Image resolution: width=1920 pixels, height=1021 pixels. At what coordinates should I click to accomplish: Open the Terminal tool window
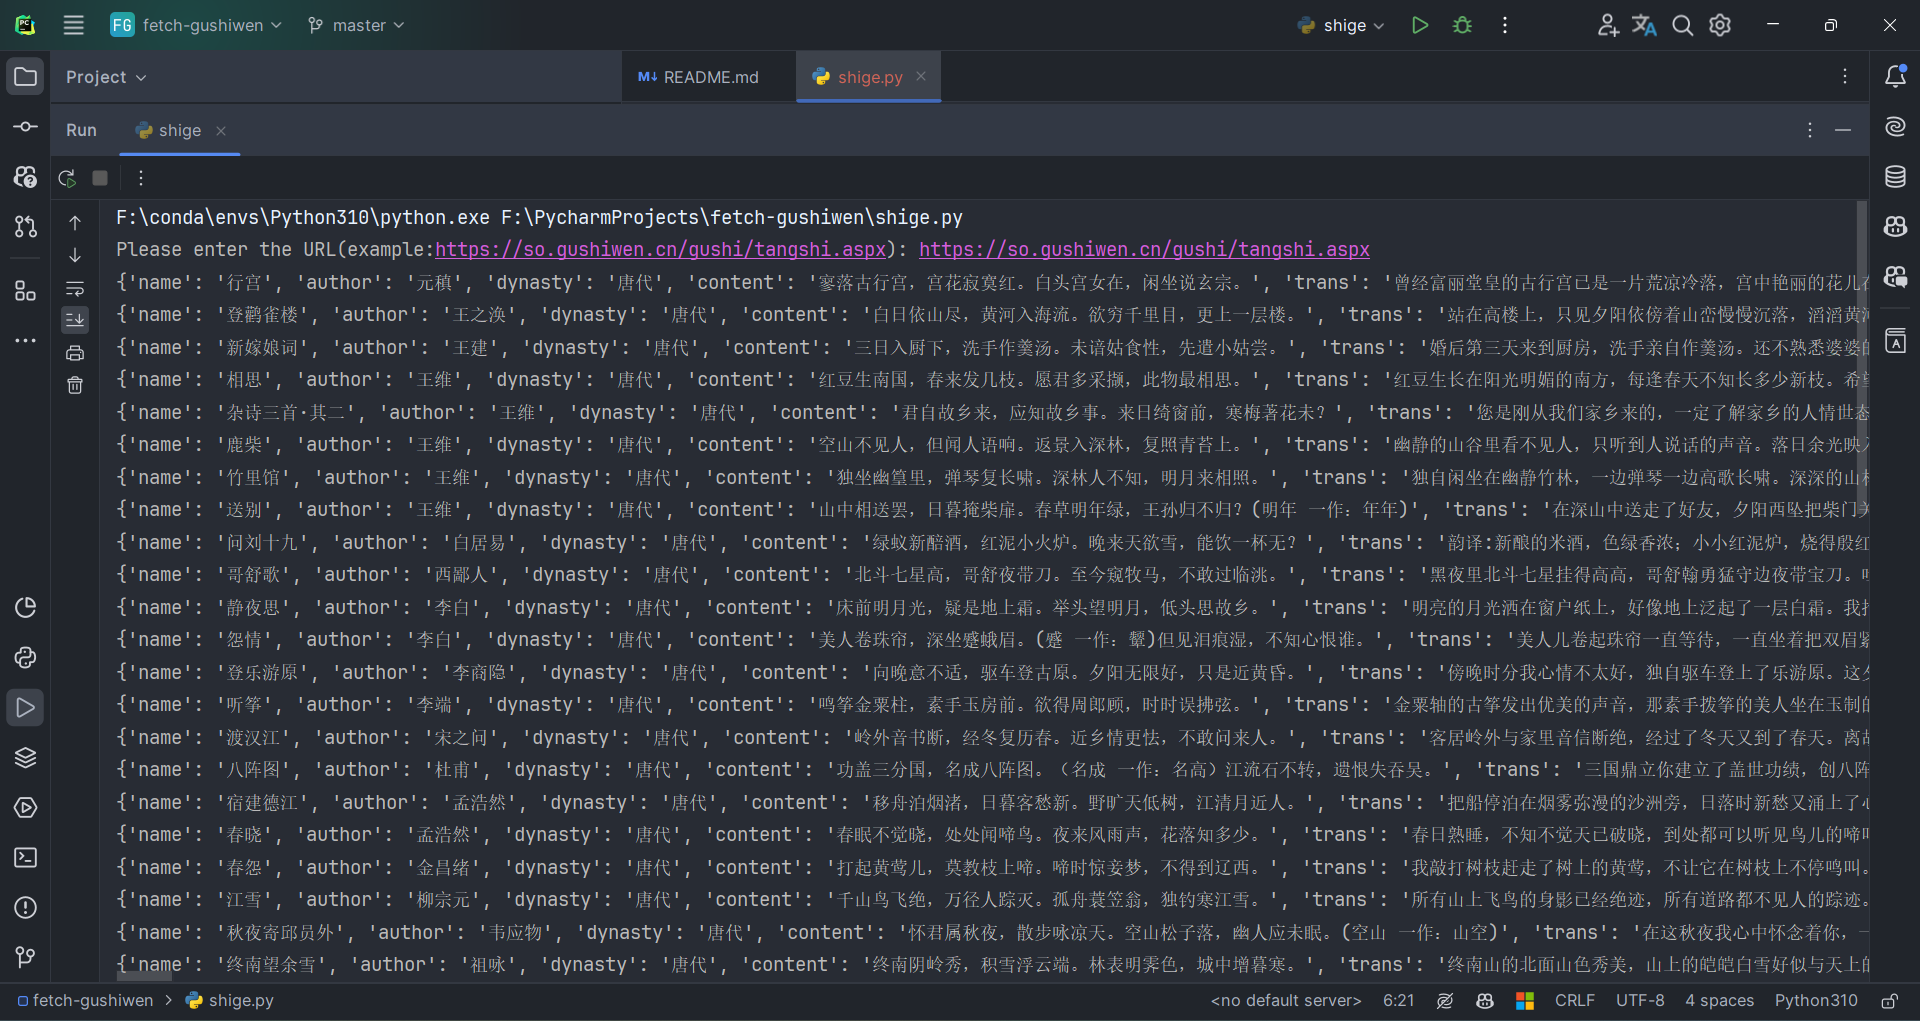pyautogui.click(x=26, y=857)
